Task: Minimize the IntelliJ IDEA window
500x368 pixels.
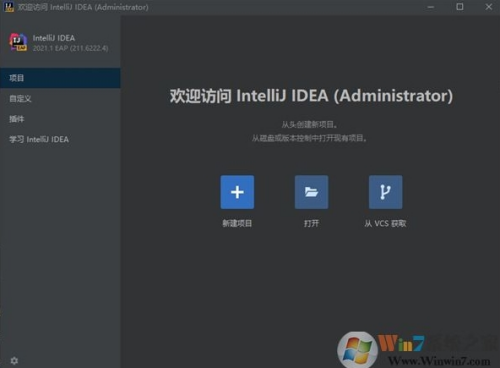Action: (431, 7)
